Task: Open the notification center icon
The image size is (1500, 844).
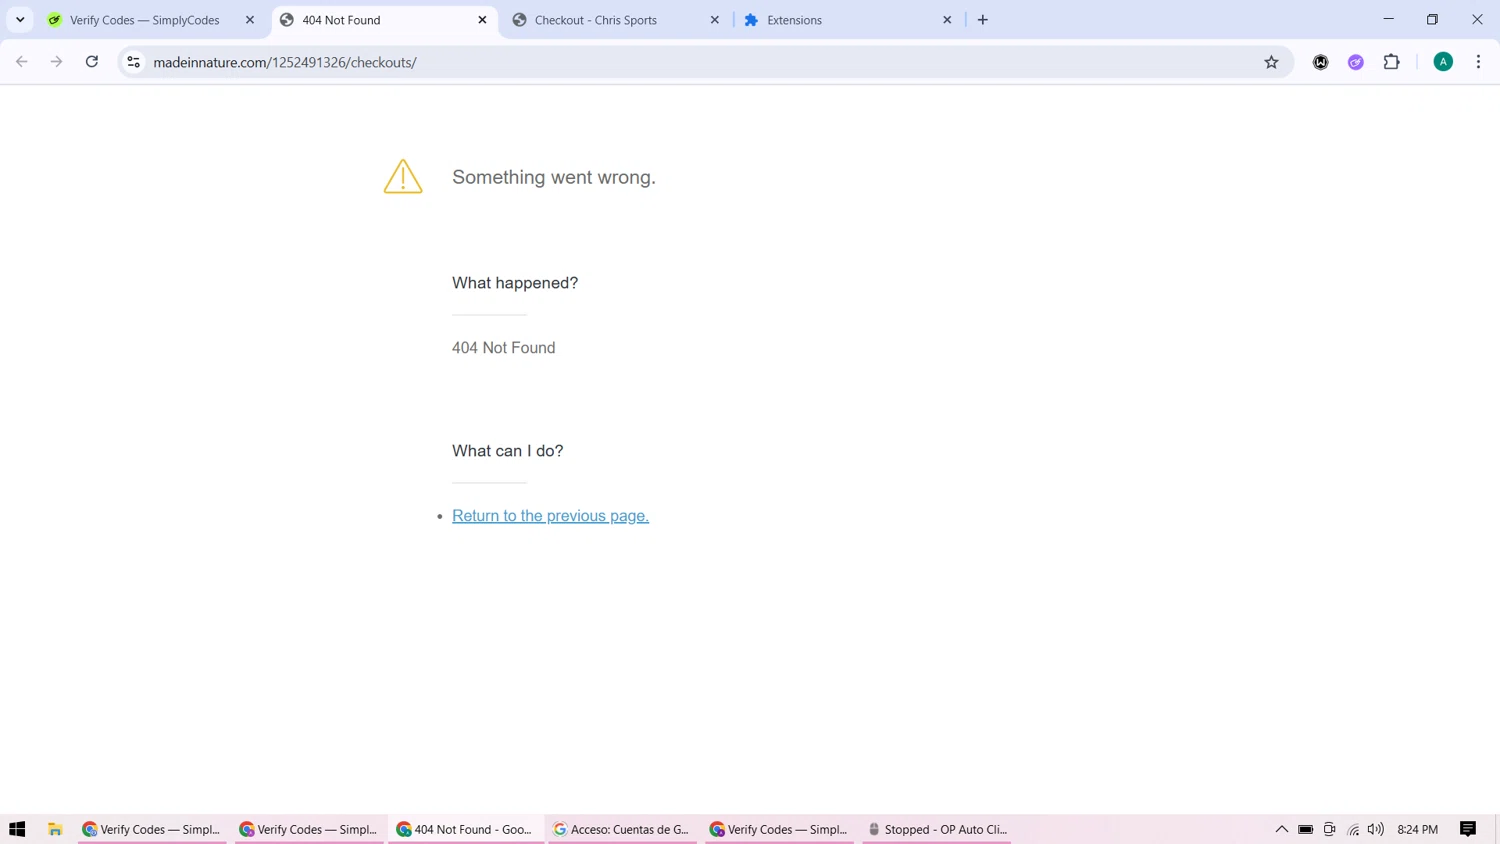Action: coord(1468,829)
